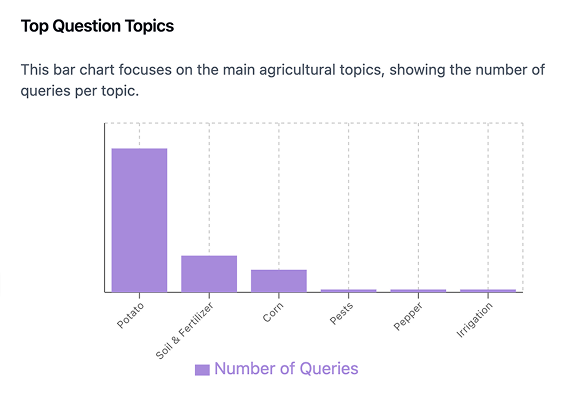Click the Irrigation axis label
Screen dimensions: 576x420
click(x=474, y=320)
